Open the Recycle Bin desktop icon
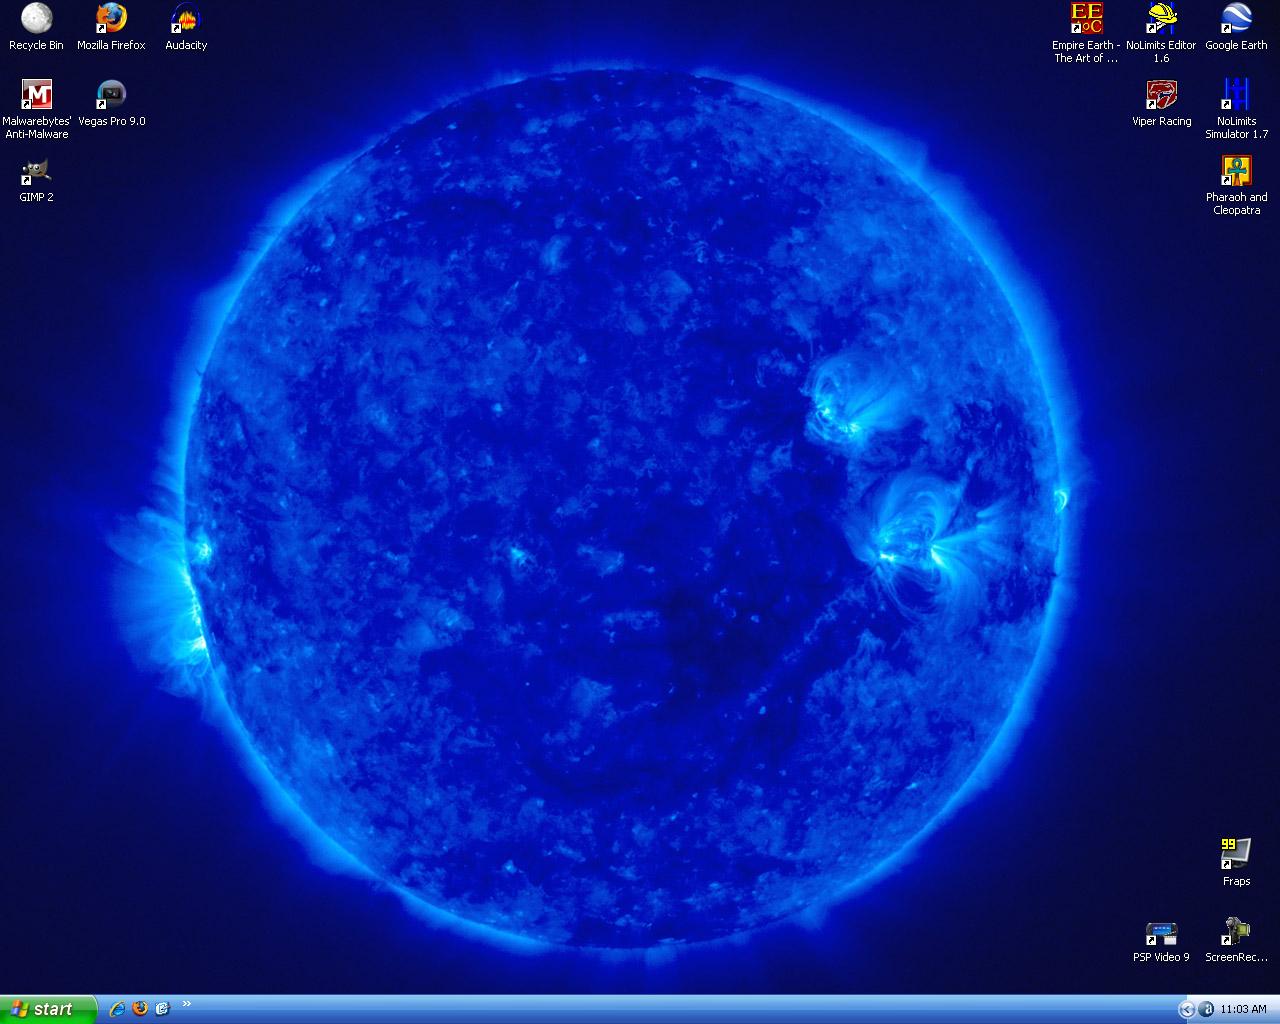The width and height of the screenshot is (1280, 1024). click(x=36, y=27)
